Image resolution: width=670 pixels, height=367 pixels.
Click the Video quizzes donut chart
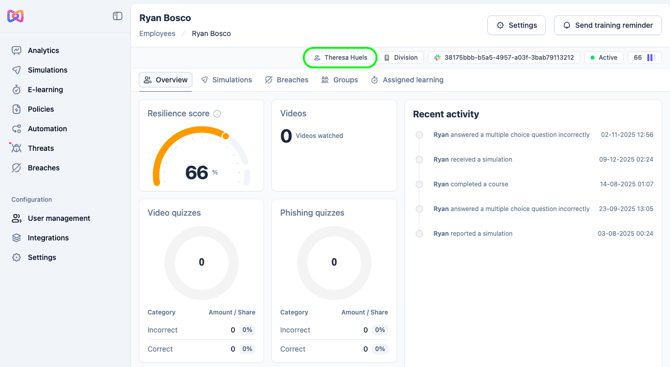(x=202, y=262)
